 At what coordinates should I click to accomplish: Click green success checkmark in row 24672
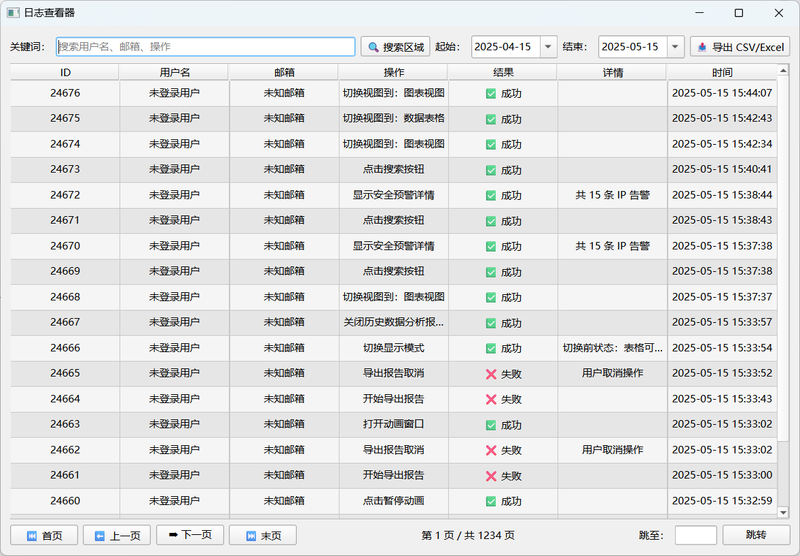point(491,195)
